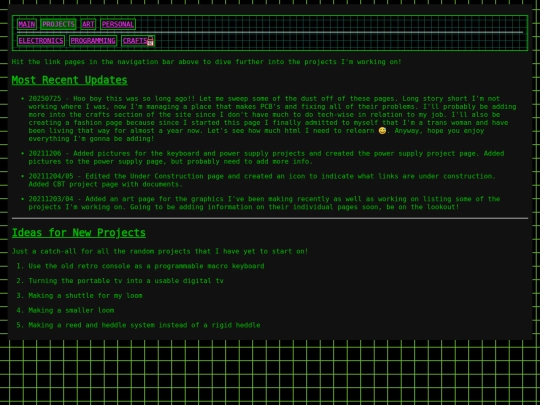Select the 20211204/05 update entry text
This screenshot has width=540, height=405.
coord(262,180)
